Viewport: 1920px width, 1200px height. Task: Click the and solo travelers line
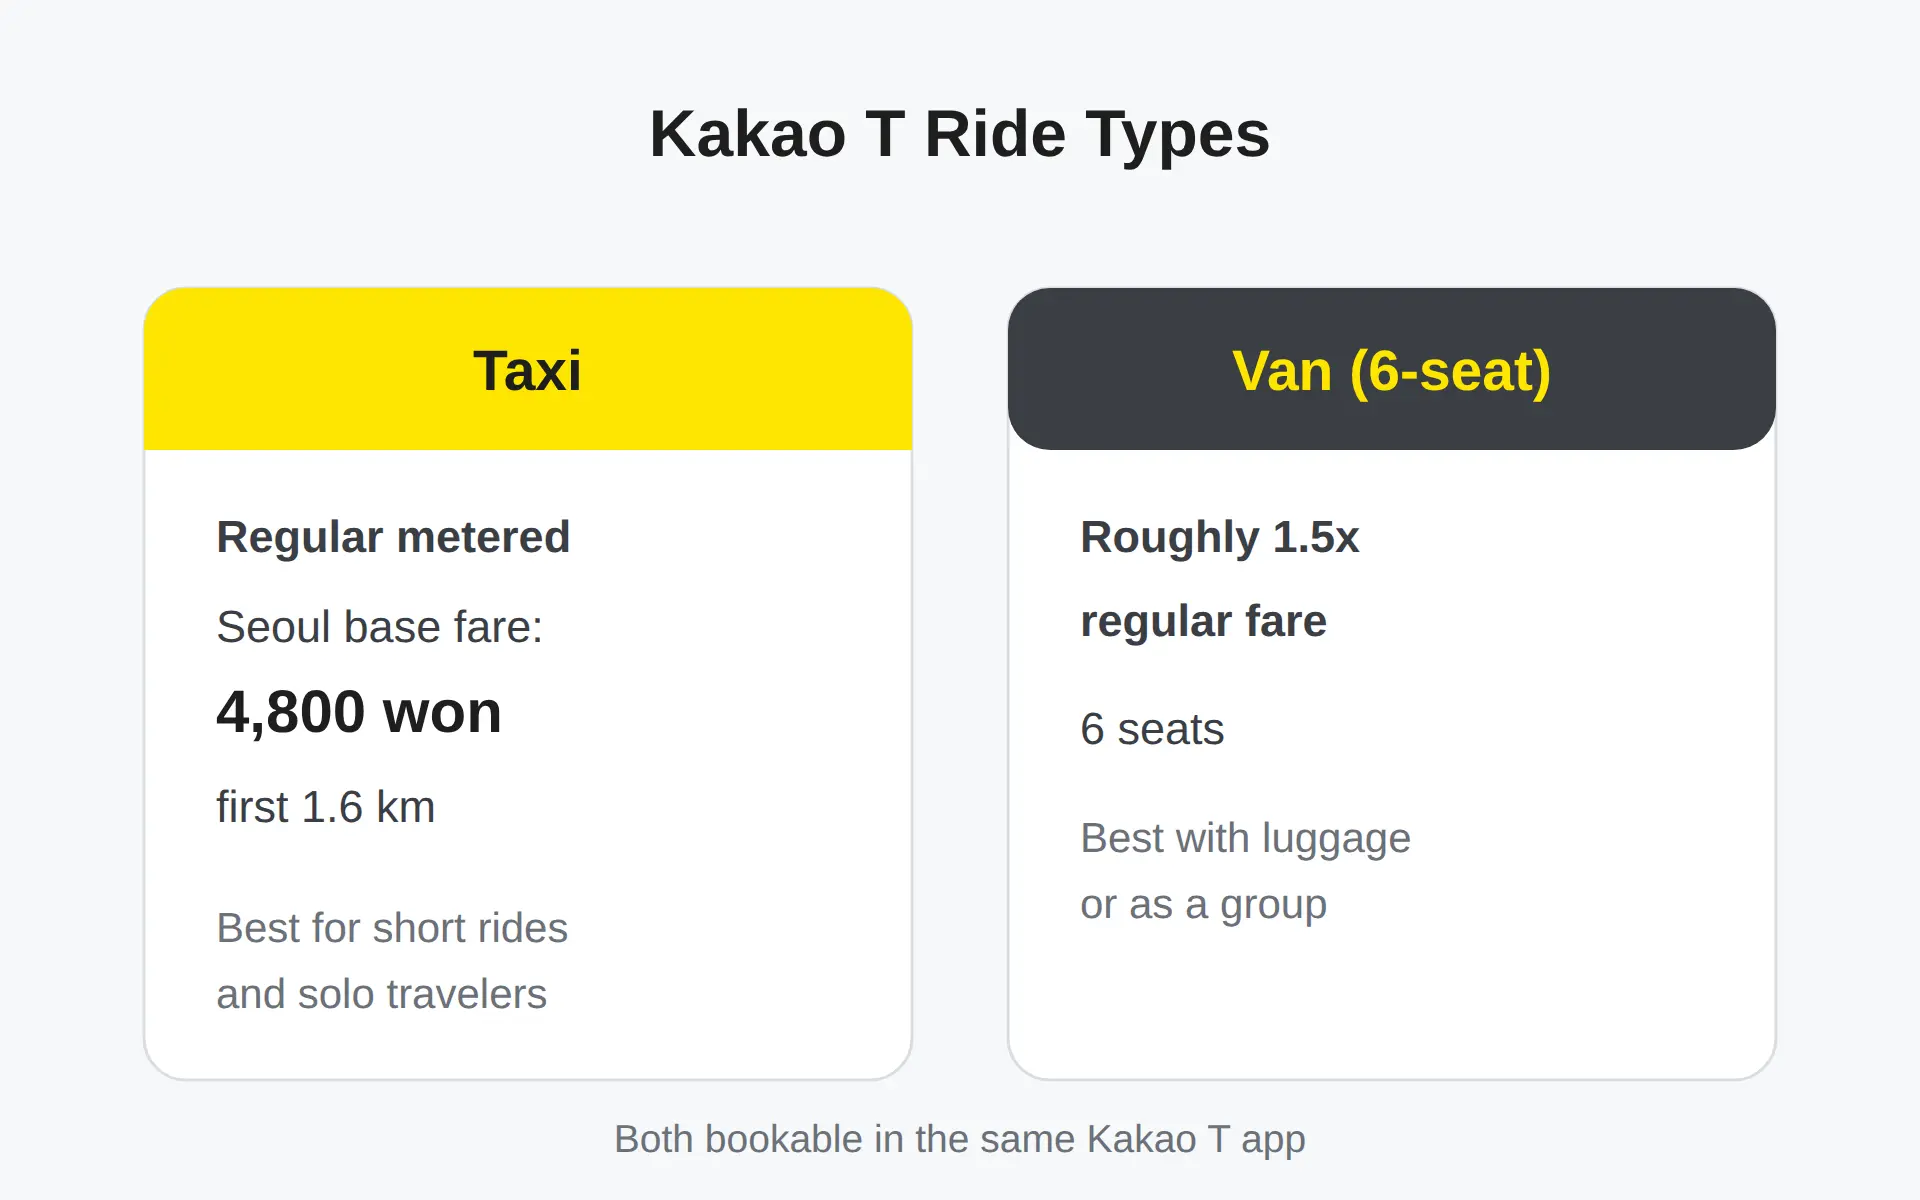tap(382, 994)
